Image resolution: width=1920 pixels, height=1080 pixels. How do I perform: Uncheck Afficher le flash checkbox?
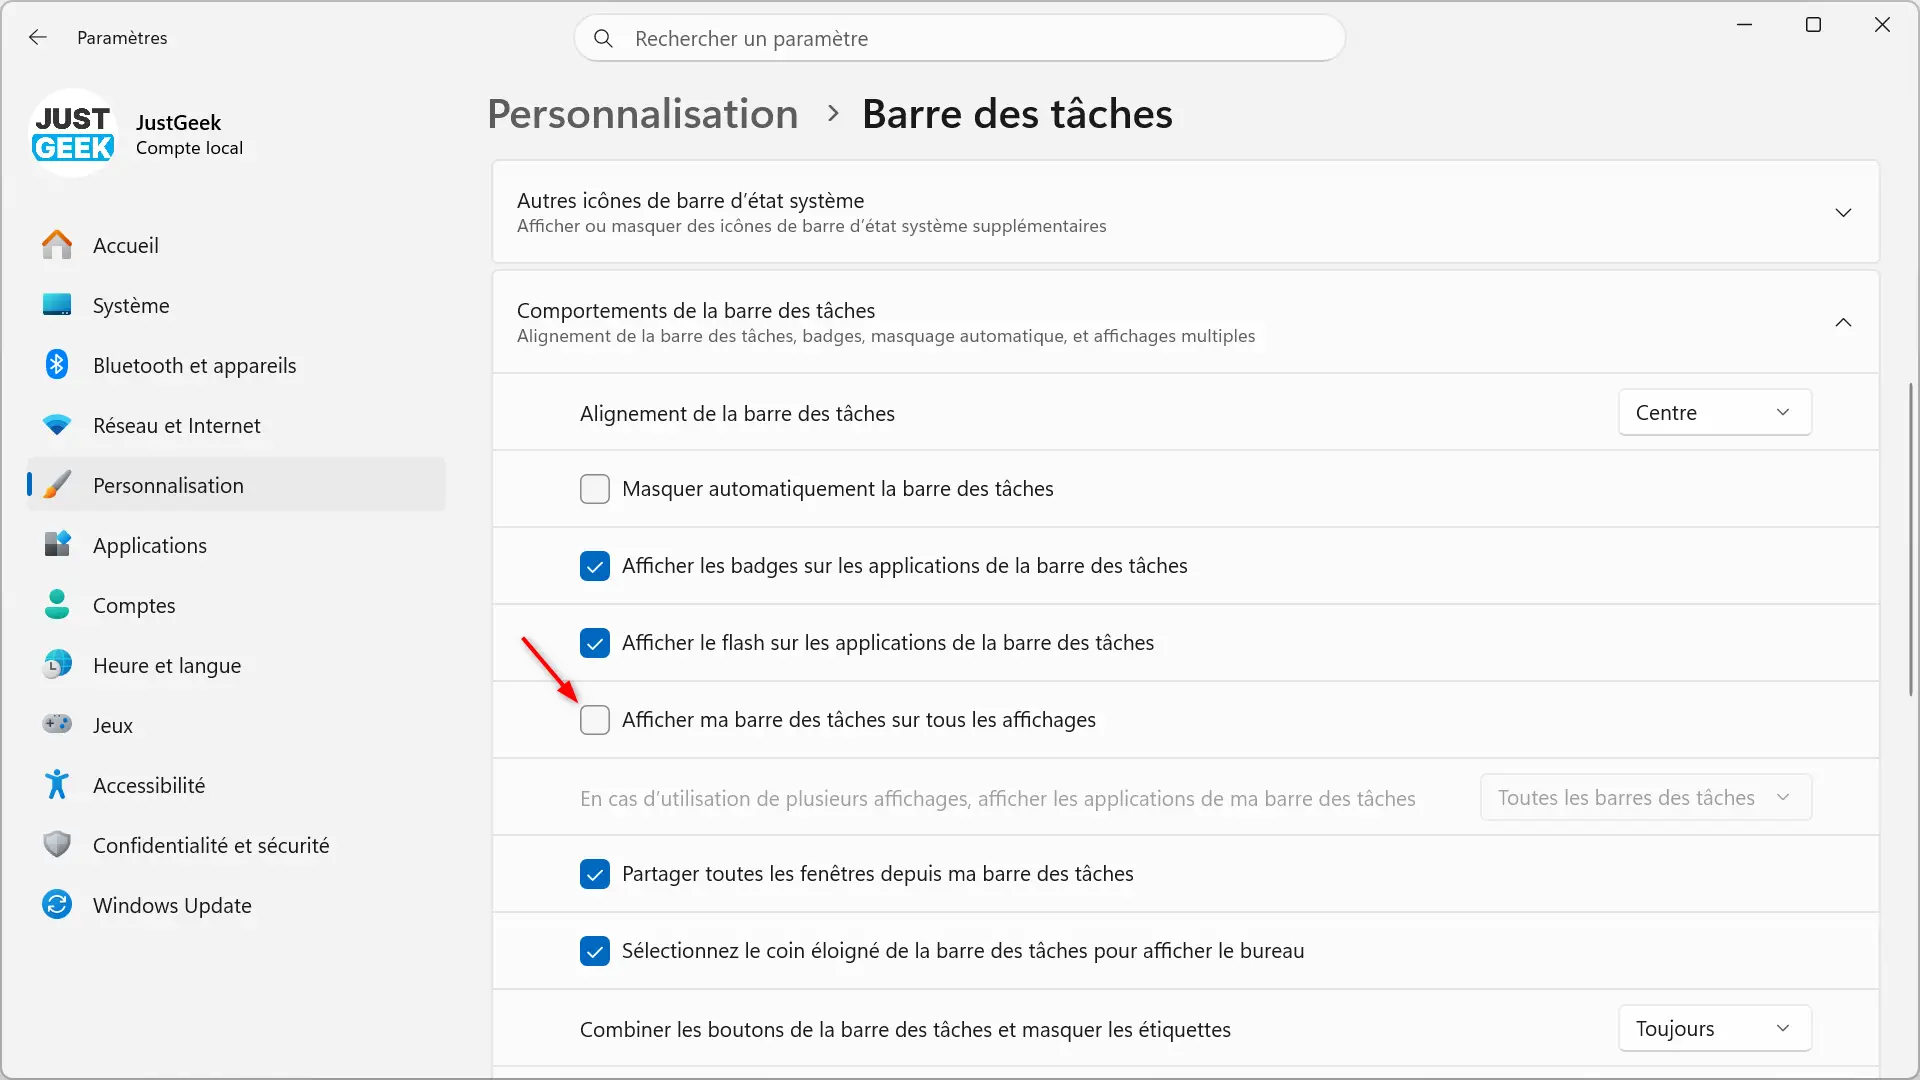coord(595,643)
